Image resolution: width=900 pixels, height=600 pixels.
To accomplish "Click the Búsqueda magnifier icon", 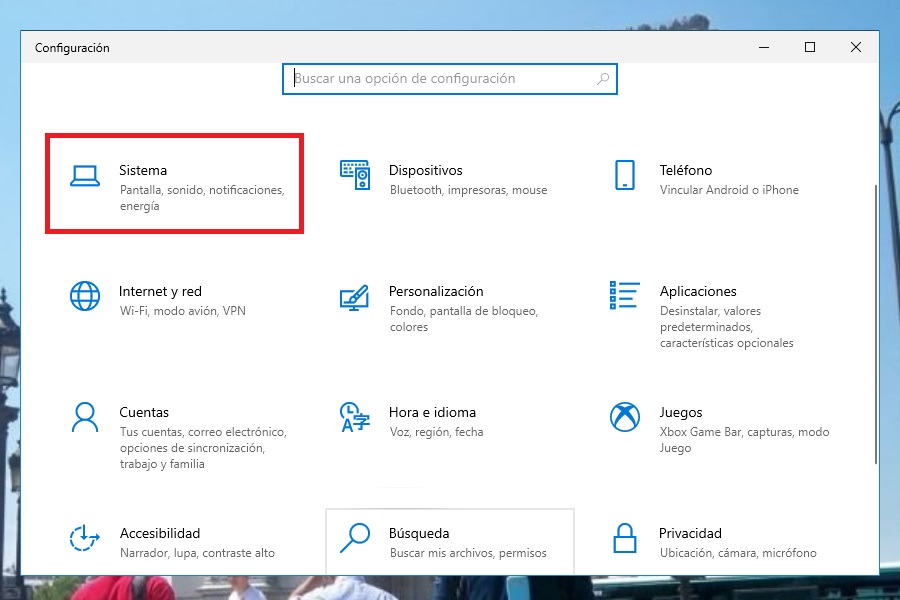I will (356, 537).
